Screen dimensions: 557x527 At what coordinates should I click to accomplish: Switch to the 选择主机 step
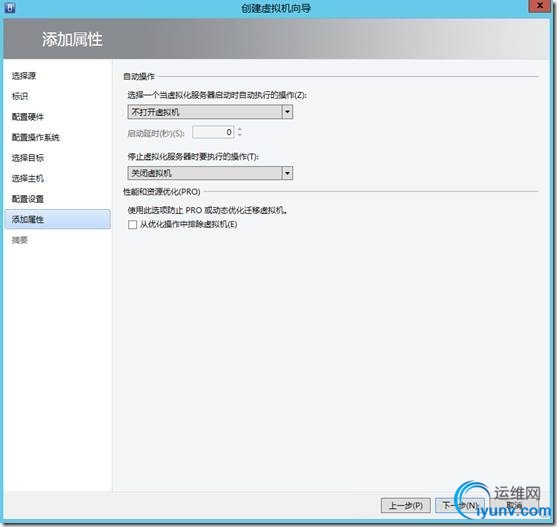(28, 178)
